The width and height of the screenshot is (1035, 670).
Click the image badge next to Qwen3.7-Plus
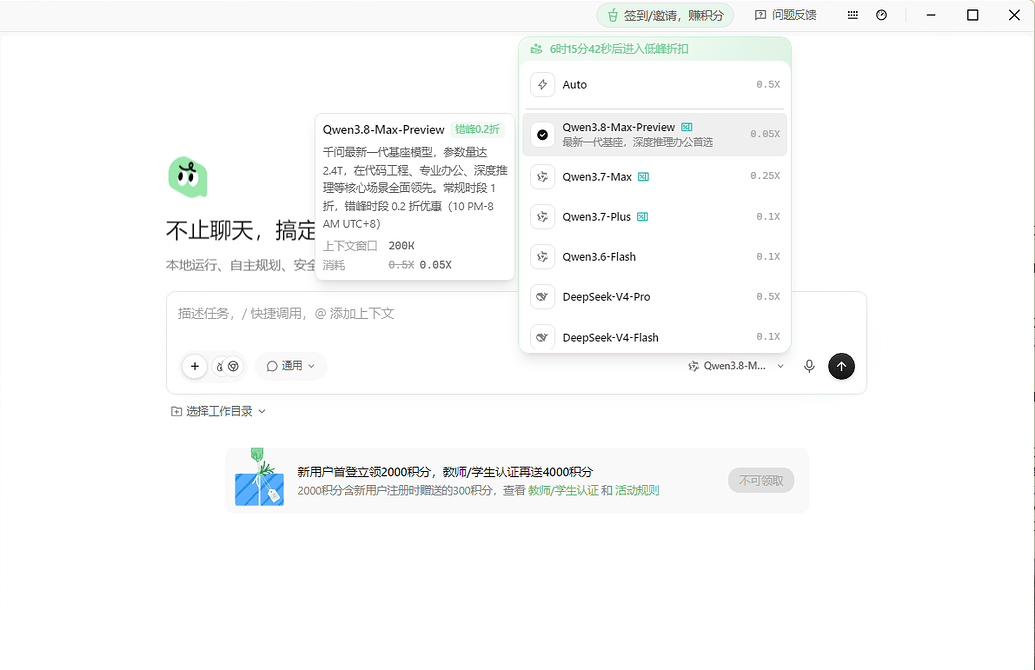pyautogui.click(x=642, y=217)
